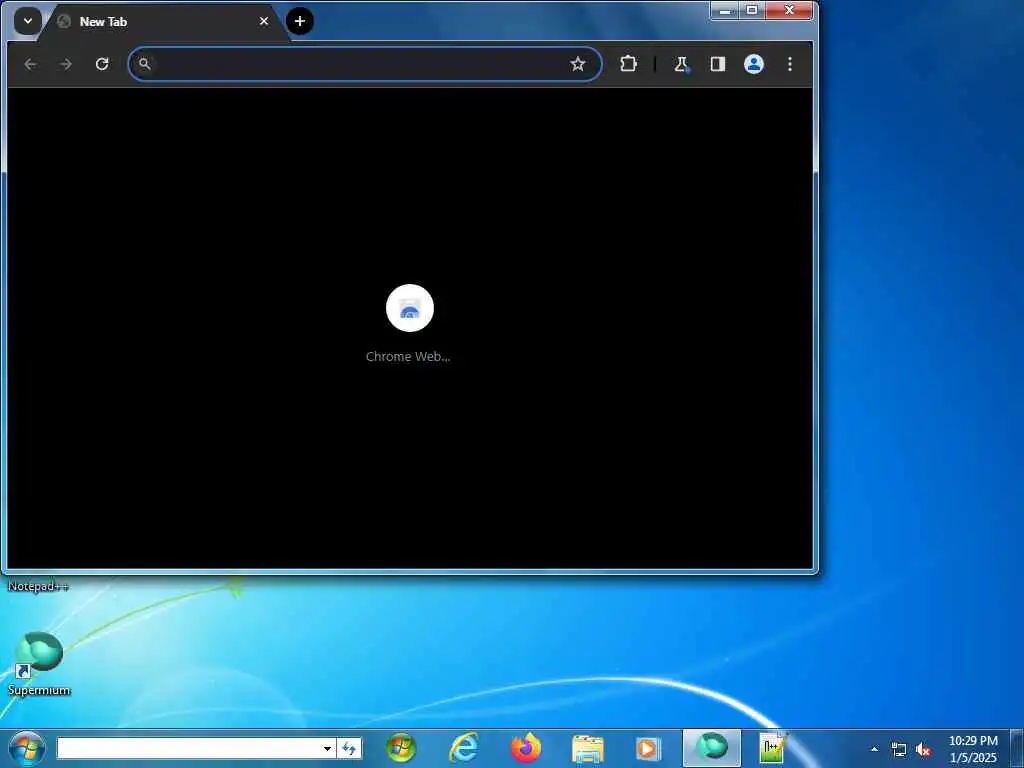Close the New Tab tab
Screen dimensions: 1024x768
[264, 22]
